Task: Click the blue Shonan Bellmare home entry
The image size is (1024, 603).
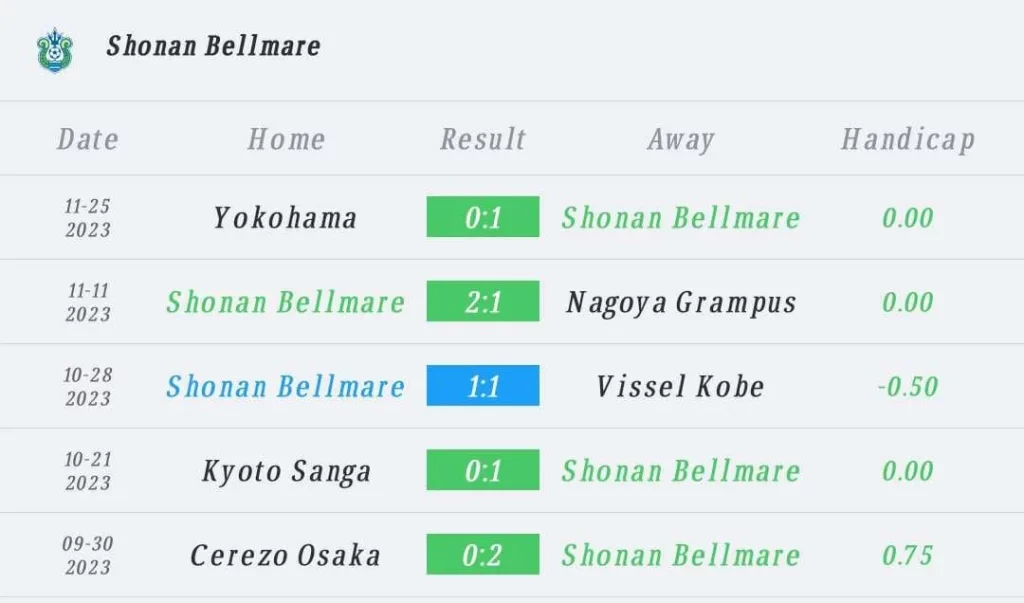Action: [285, 386]
